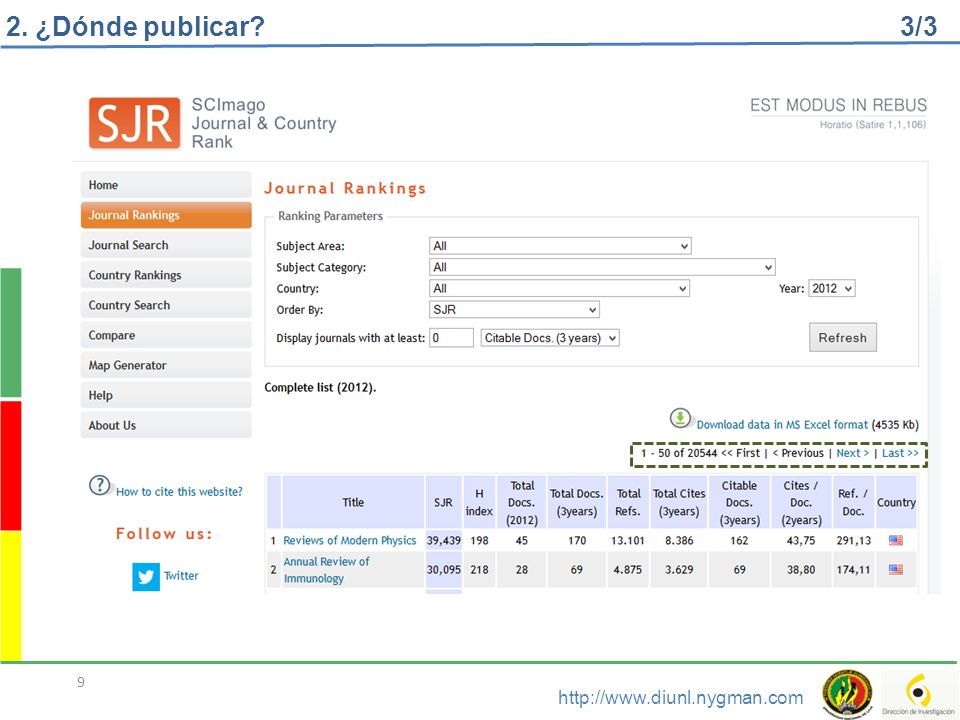Open About Us menu item
The width and height of the screenshot is (960, 720).
tap(166, 425)
